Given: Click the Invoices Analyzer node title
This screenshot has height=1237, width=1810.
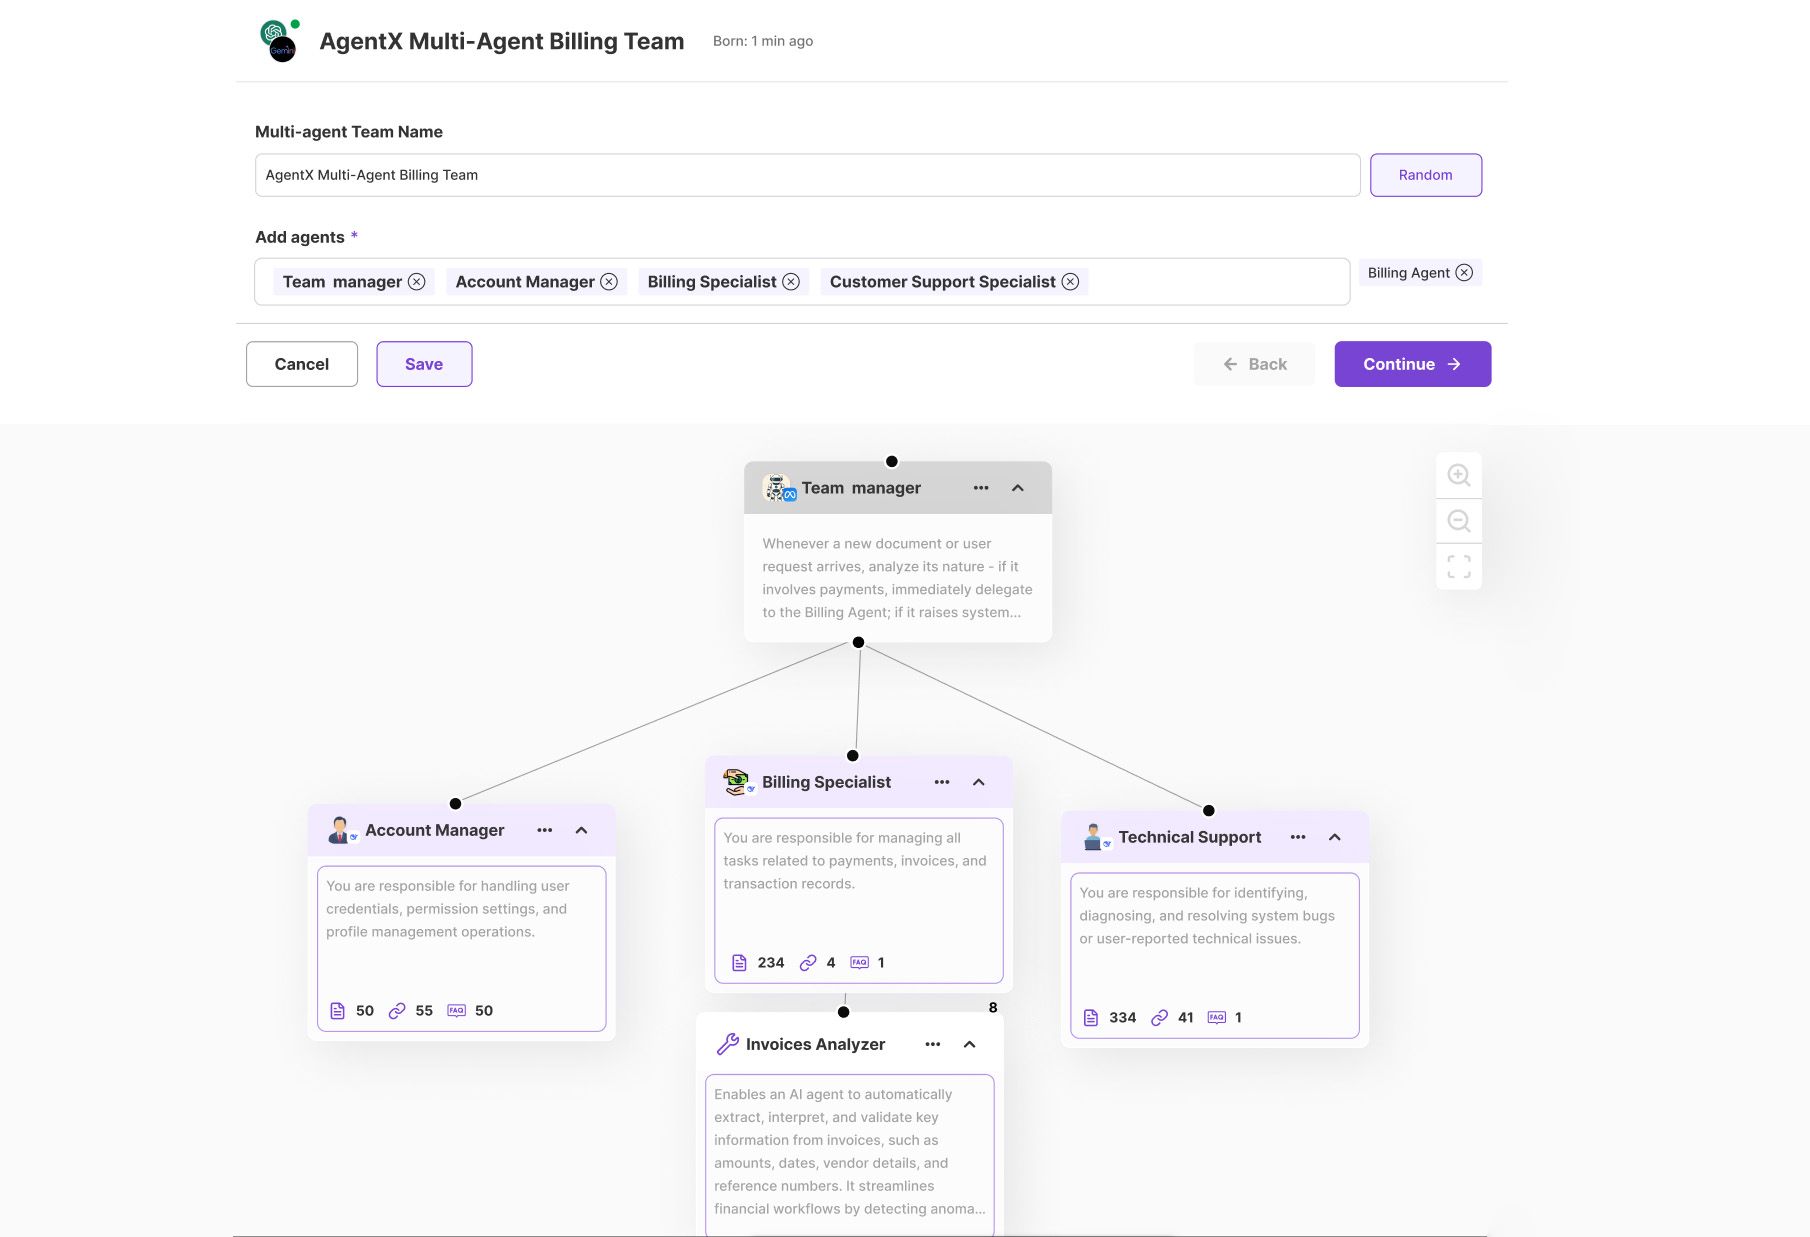Looking at the screenshot, I should 815,1044.
